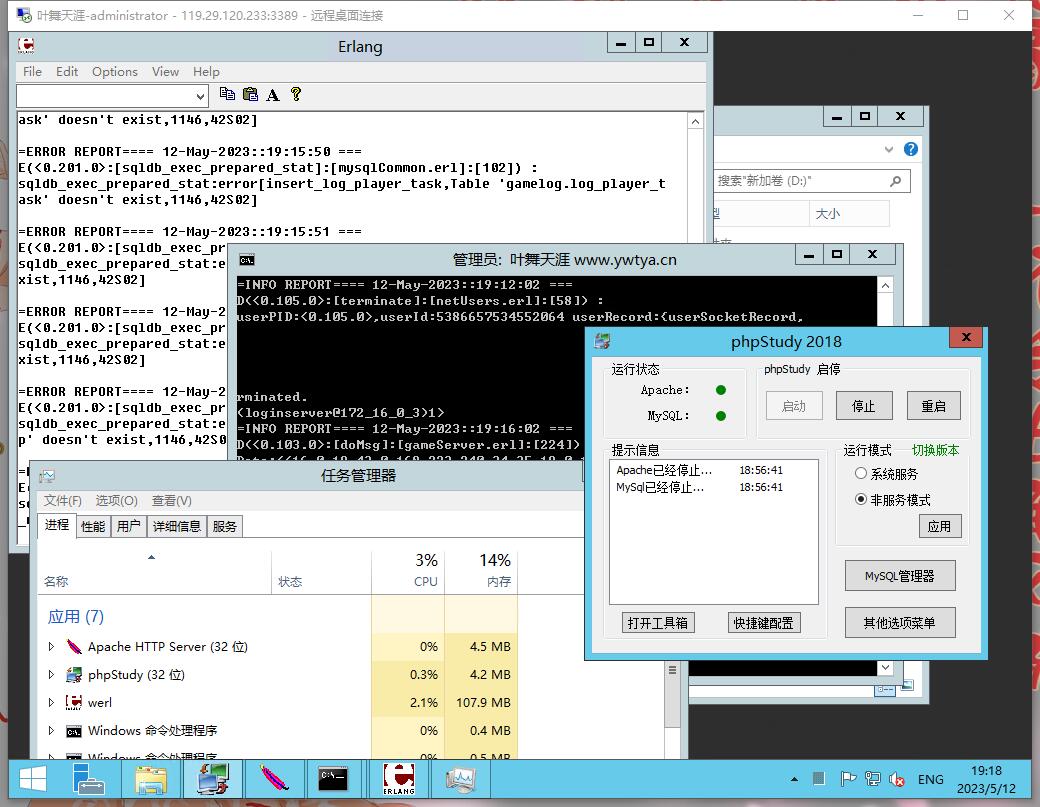Switch to the 服务 tab
The width and height of the screenshot is (1040, 807).
[x=225, y=527]
